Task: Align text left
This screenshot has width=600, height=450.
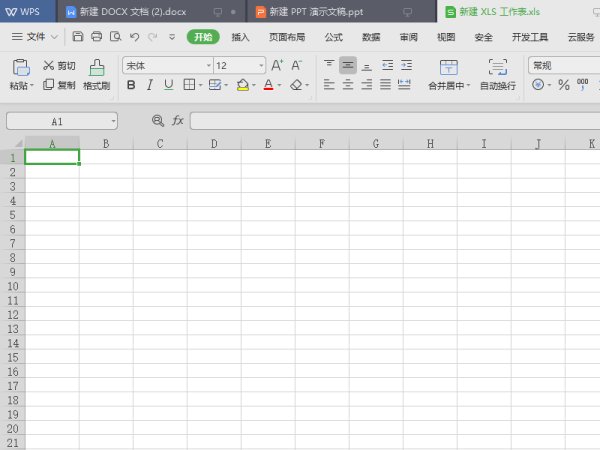Action: pyautogui.click(x=329, y=85)
